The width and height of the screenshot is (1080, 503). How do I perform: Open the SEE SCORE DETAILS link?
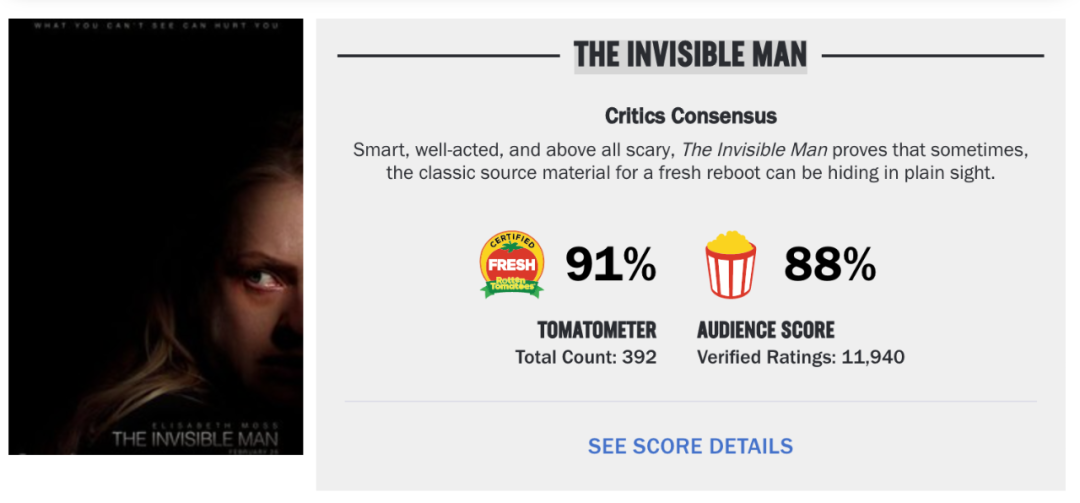[x=690, y=446]
